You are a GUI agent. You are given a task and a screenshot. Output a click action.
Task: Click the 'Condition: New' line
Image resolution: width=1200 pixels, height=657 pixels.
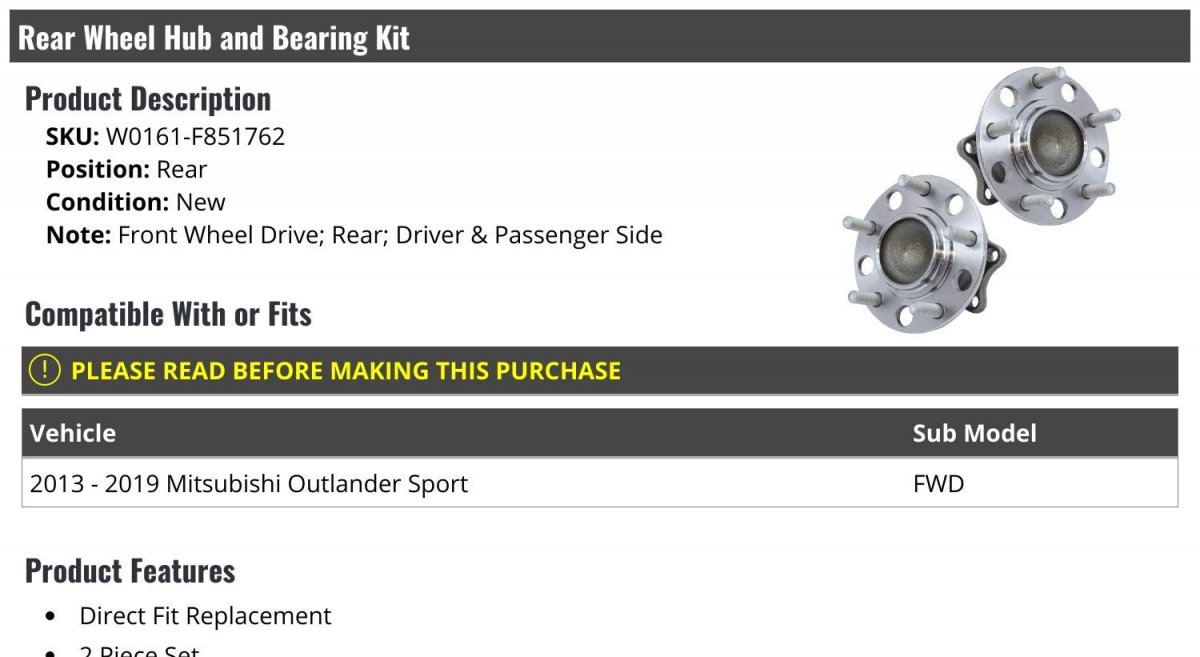click(x=136, y=202)
